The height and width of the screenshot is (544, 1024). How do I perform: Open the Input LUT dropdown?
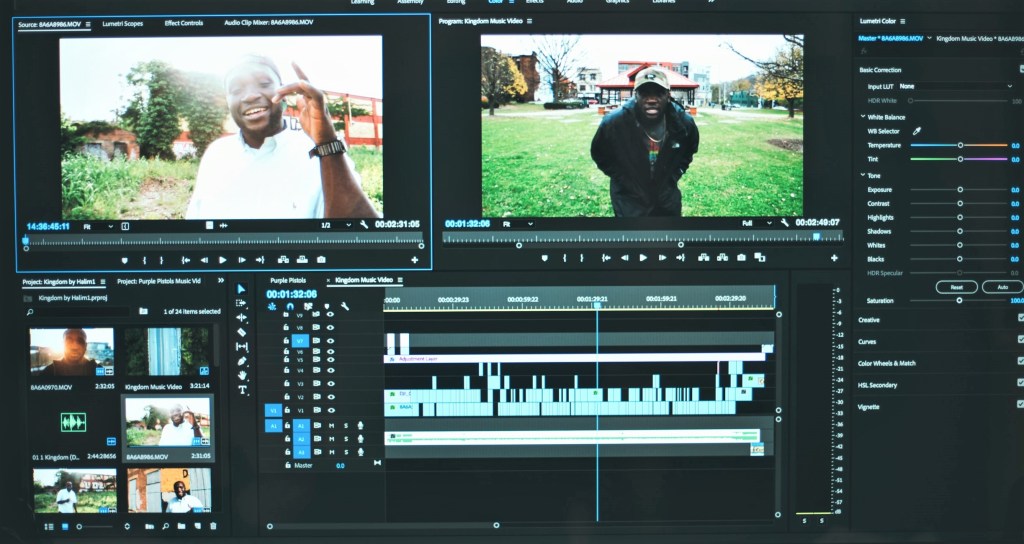tap(954, 87)
